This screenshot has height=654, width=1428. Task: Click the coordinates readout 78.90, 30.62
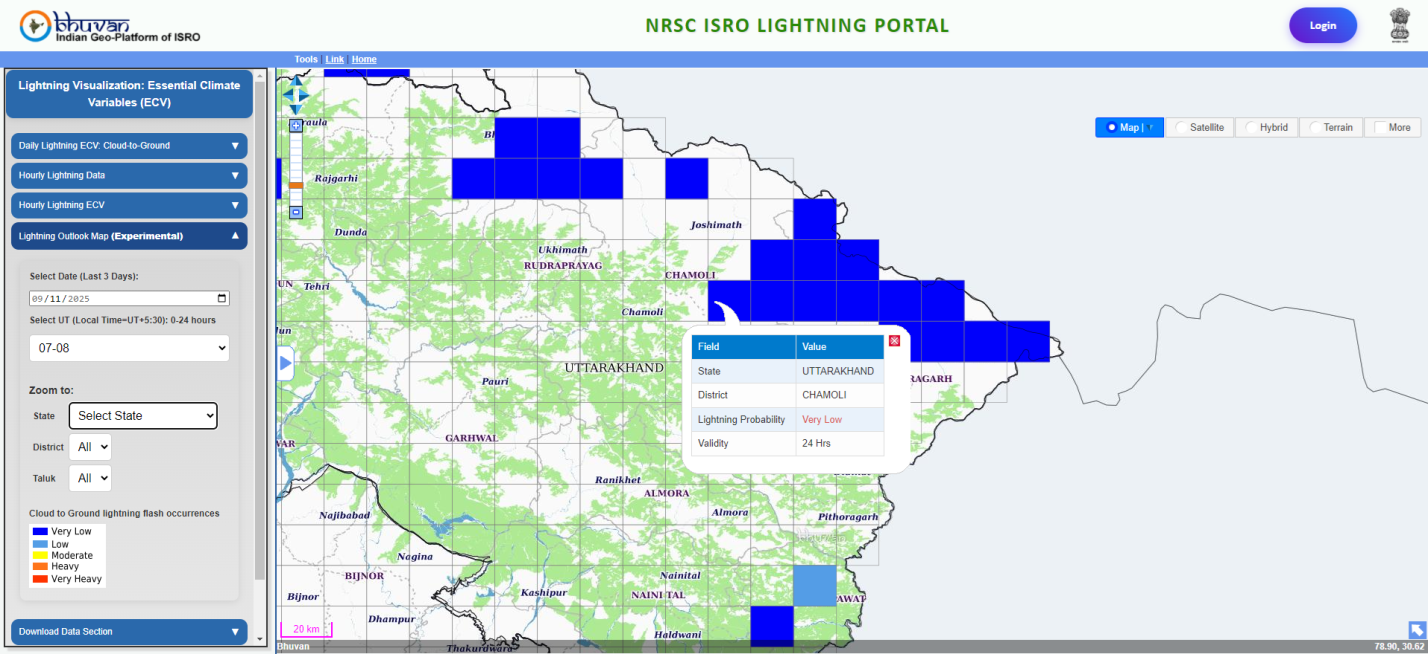point(1400,647)
